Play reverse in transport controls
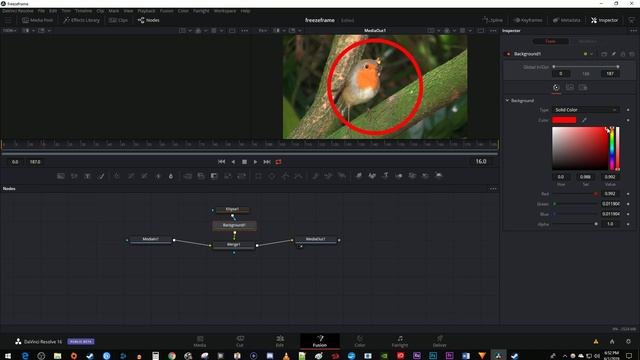 point(233,162)
